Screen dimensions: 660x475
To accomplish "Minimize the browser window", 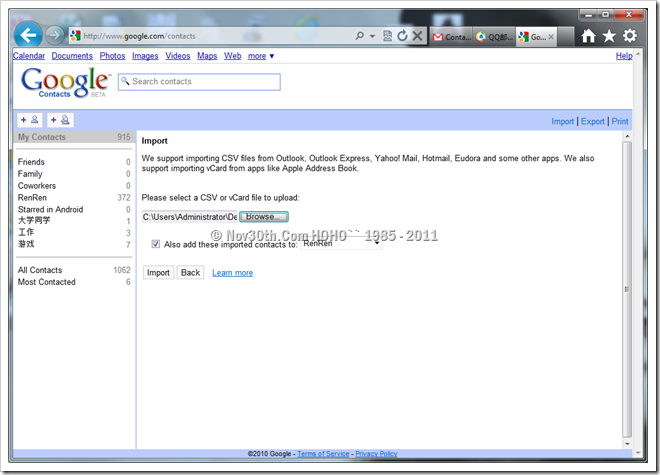I will 588,15.
